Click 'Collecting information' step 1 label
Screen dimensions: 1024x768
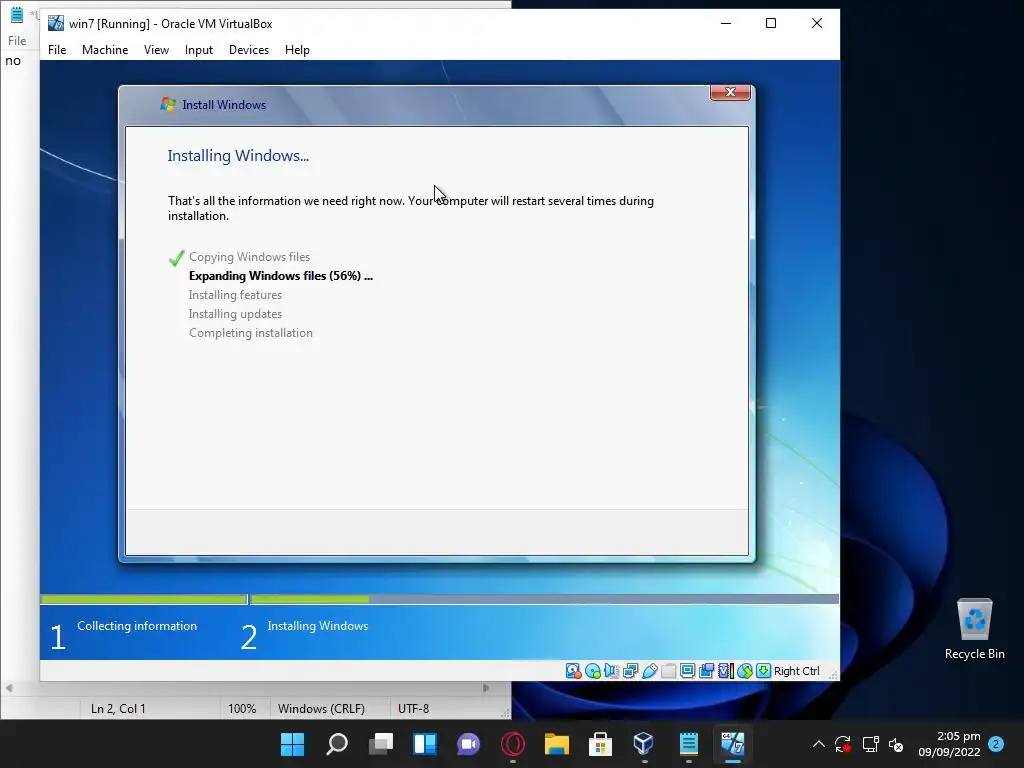(137, 626)
